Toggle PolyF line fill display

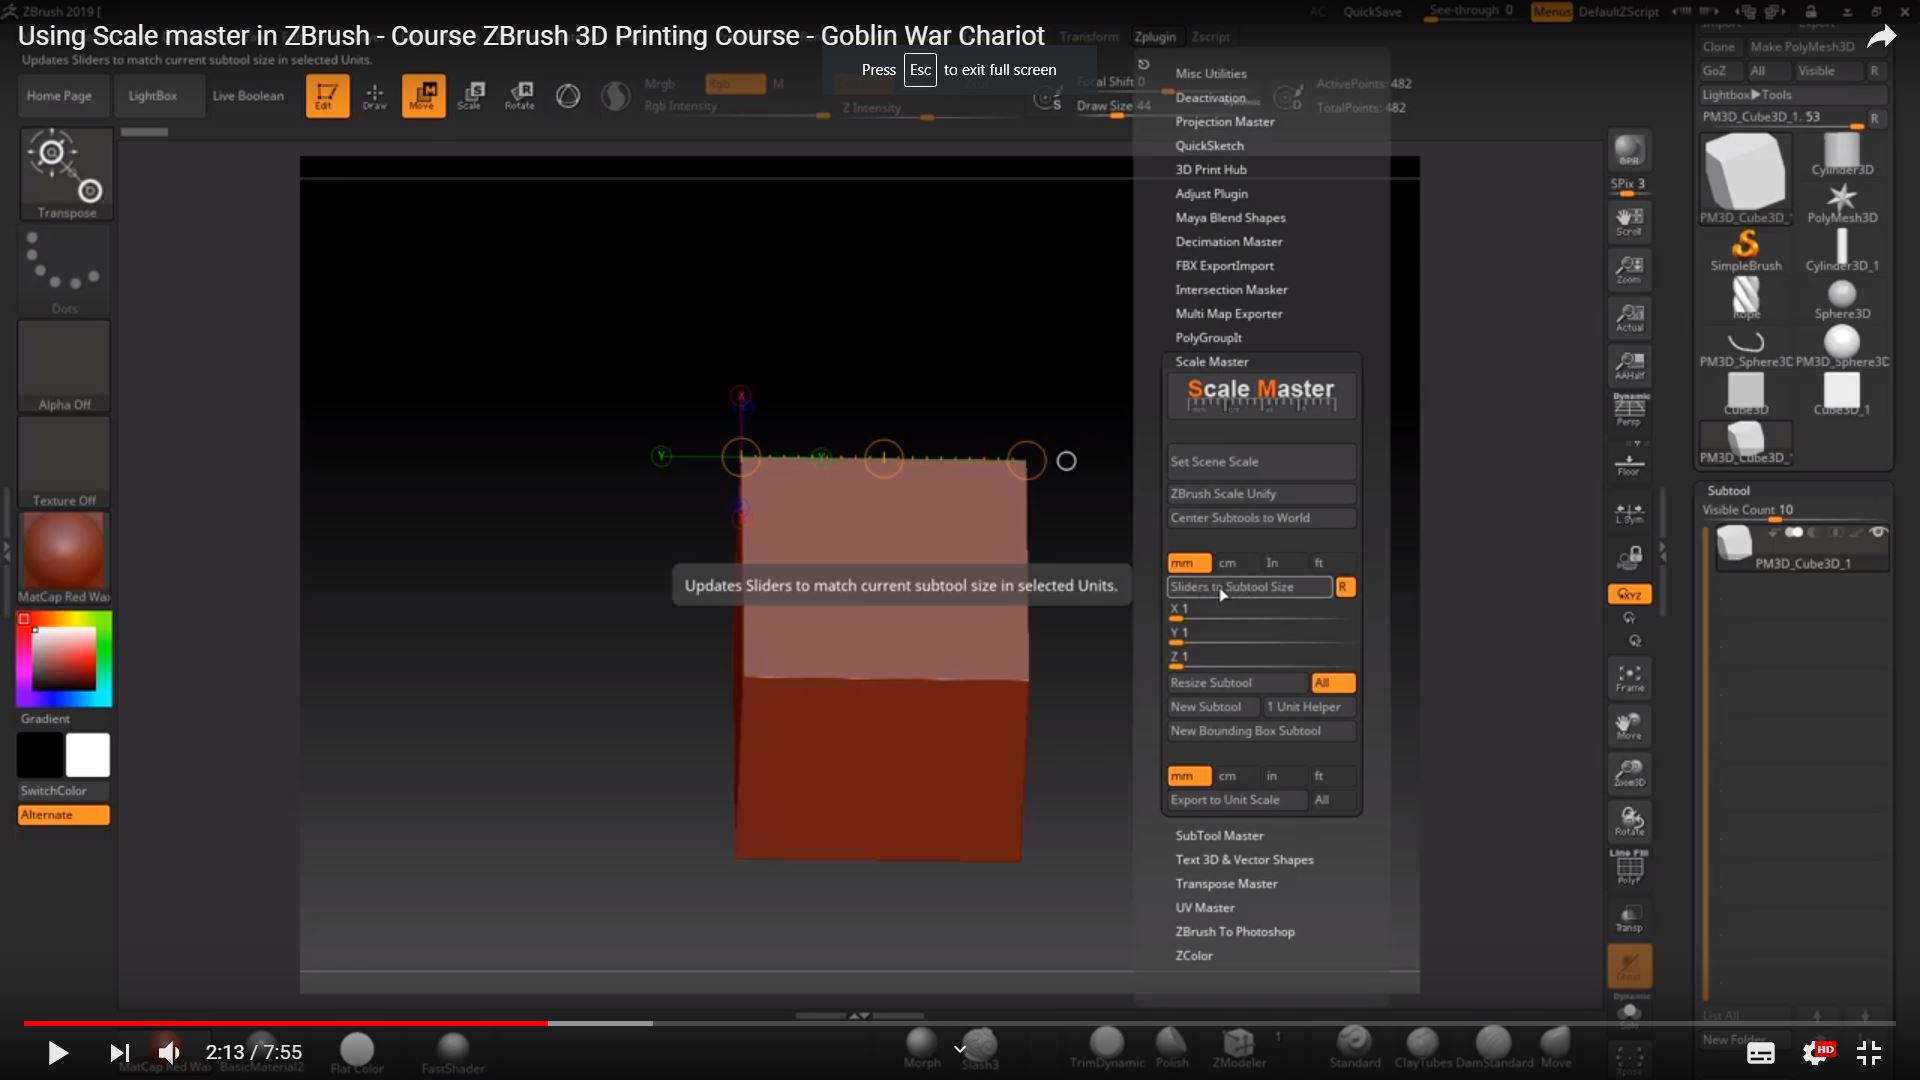click(x=1629, y=867)
